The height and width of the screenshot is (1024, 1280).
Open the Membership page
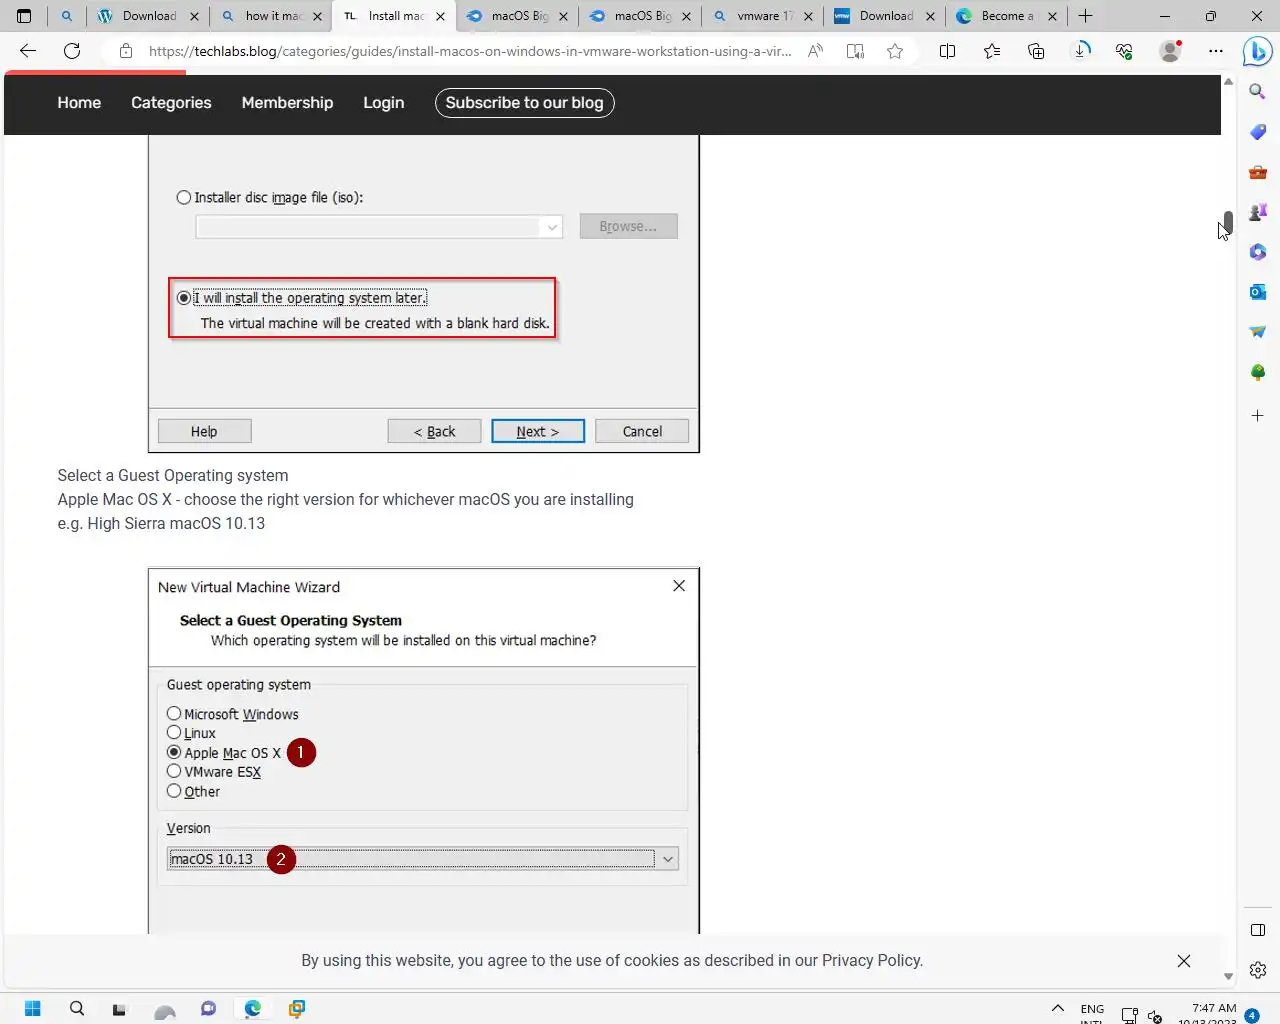[x=287, y=103]
